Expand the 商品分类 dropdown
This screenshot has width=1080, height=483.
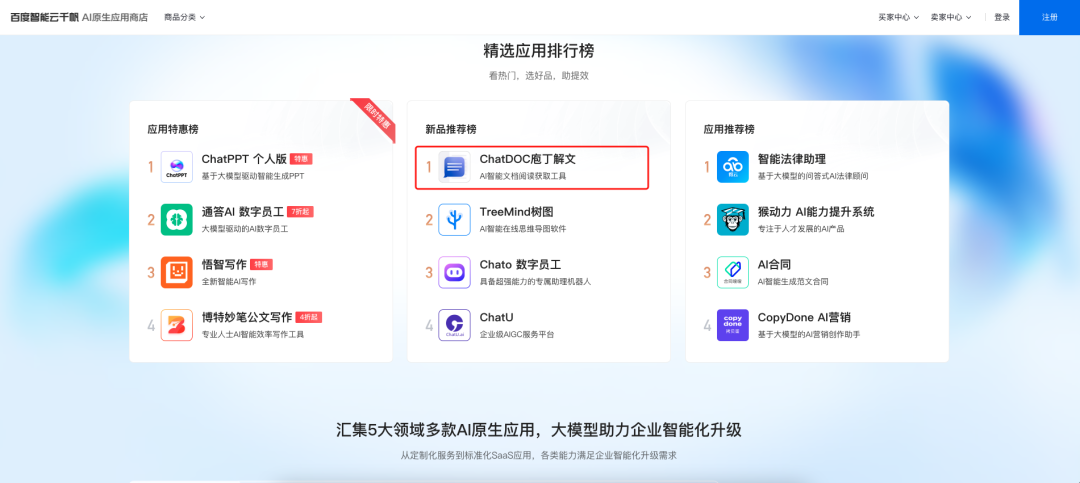click(x=185, y=17)
